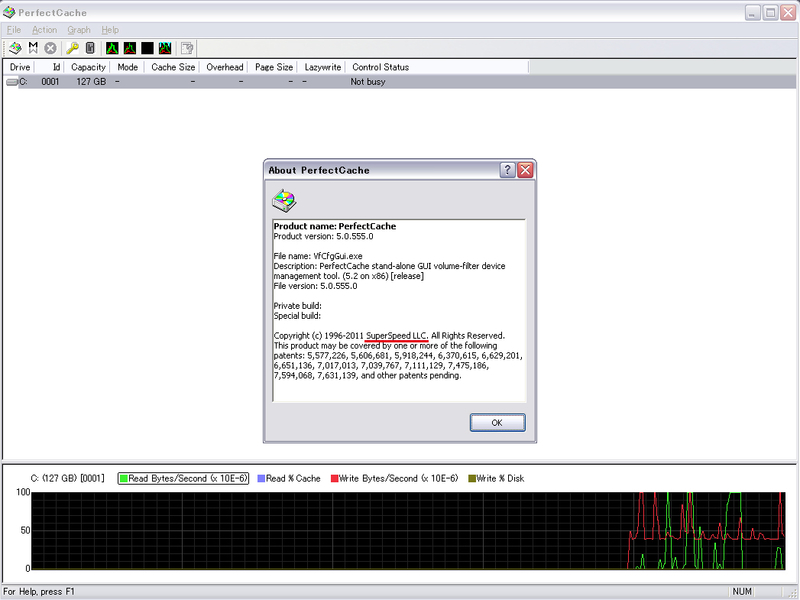800x600 pixels.
Task: Click the 'Read % Cache' legend label
Action: tap(293, 479)
